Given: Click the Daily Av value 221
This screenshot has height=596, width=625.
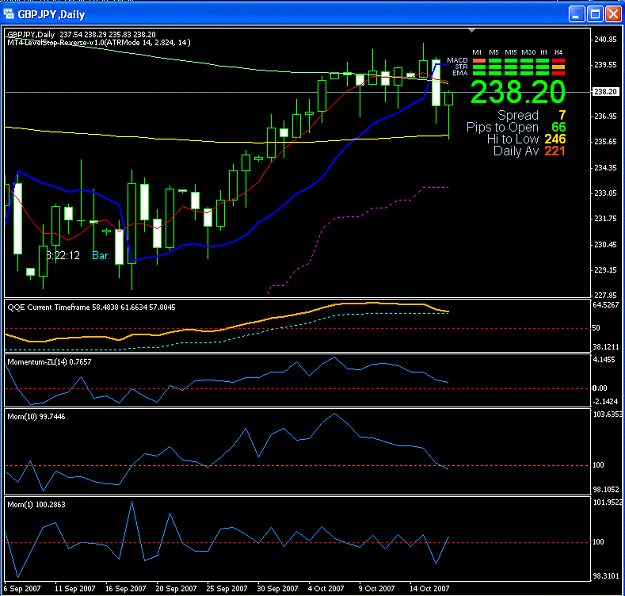Looking at the screenshot, I should coord(555,151).
